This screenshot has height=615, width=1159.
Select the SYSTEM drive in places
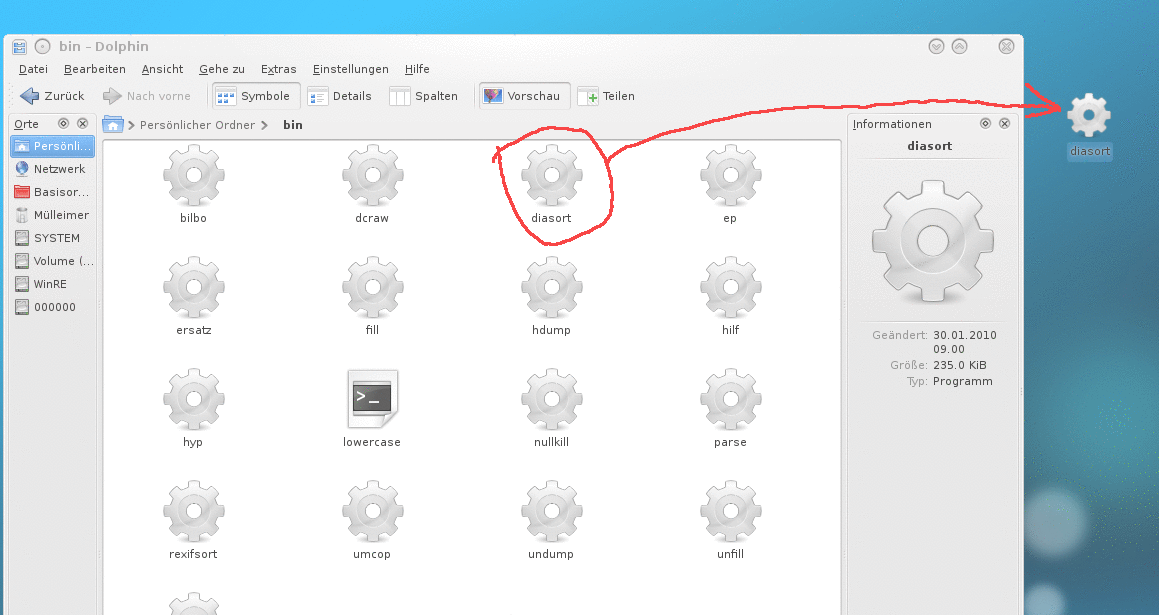[56, 238]
